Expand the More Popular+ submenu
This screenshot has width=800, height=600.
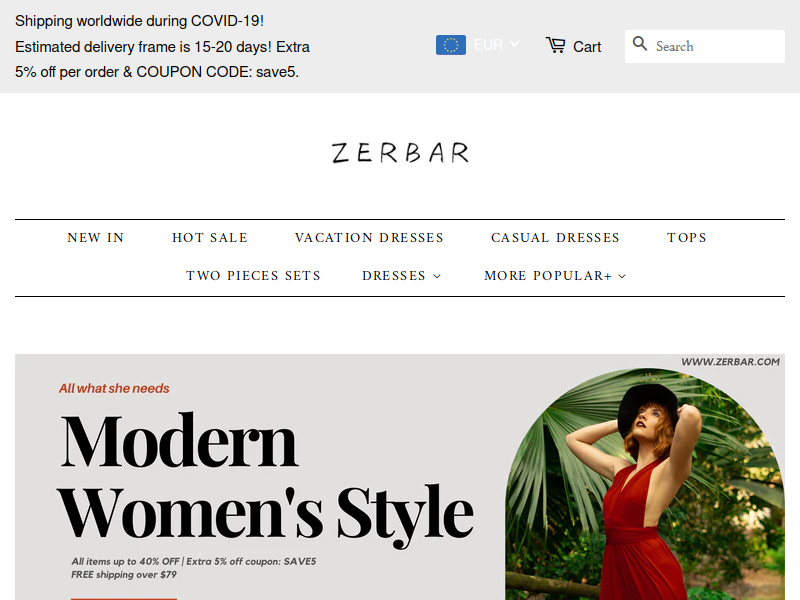(x=555, y=276)
